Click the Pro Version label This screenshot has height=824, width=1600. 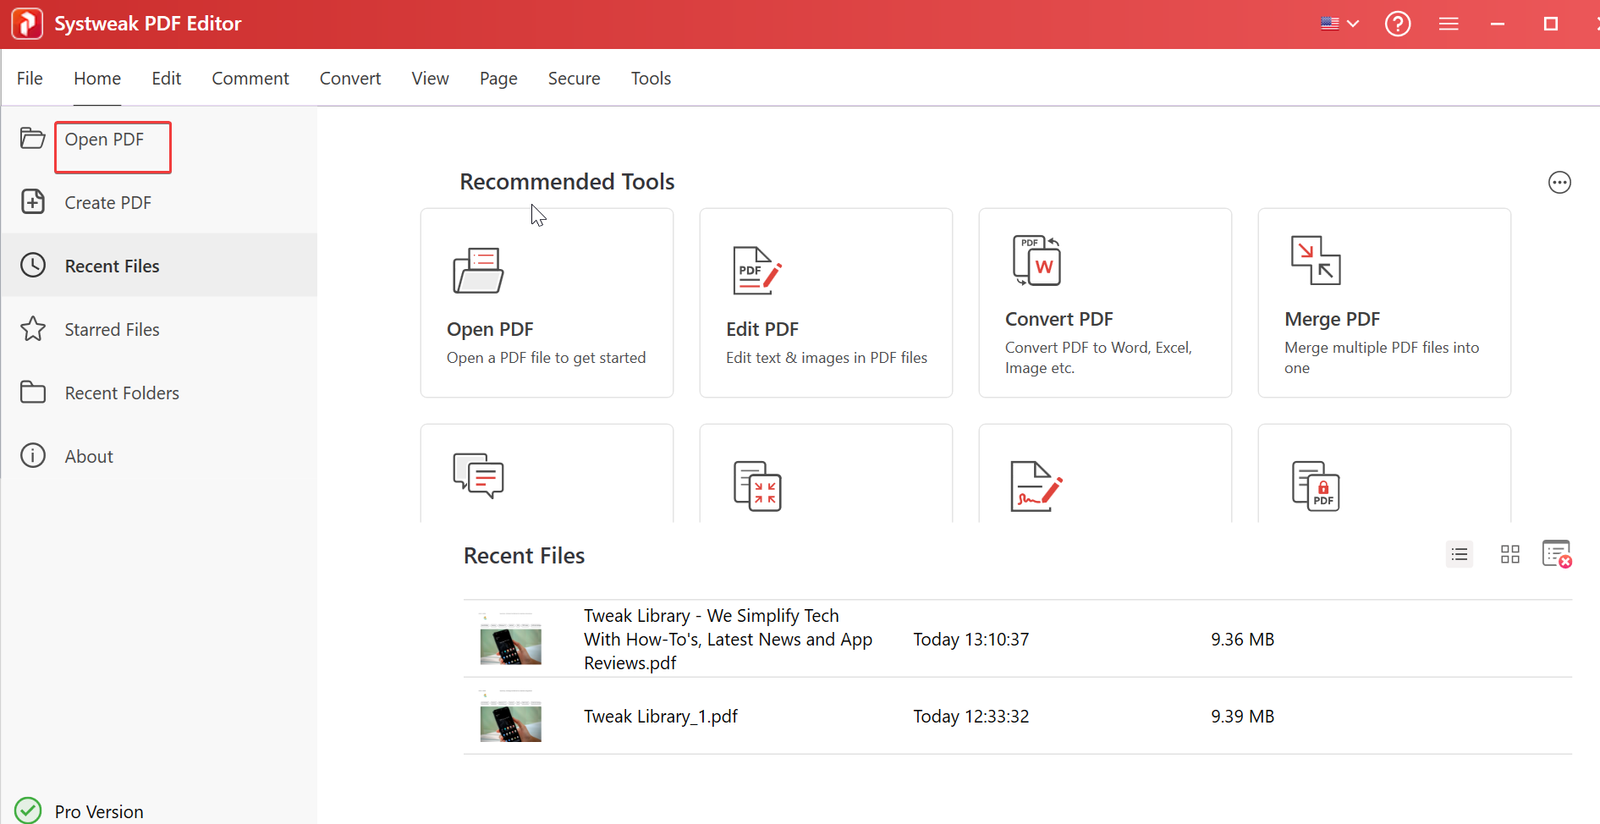[99, 812]
